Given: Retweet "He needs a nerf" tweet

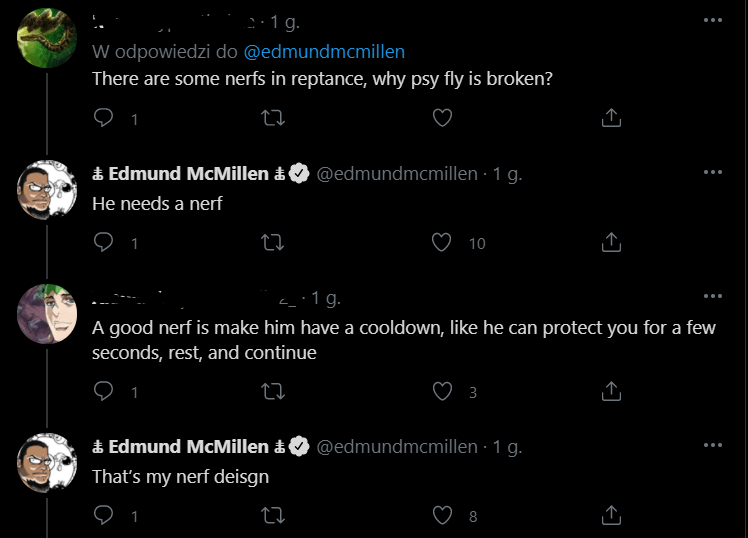Looking at the screenshot, I should [x=272, y=242].
